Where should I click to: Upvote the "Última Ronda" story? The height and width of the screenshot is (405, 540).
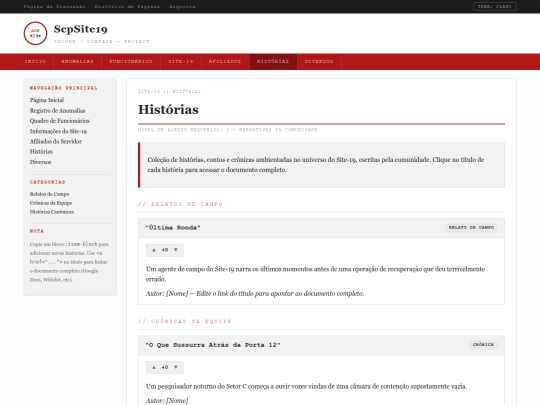[154, 250]
